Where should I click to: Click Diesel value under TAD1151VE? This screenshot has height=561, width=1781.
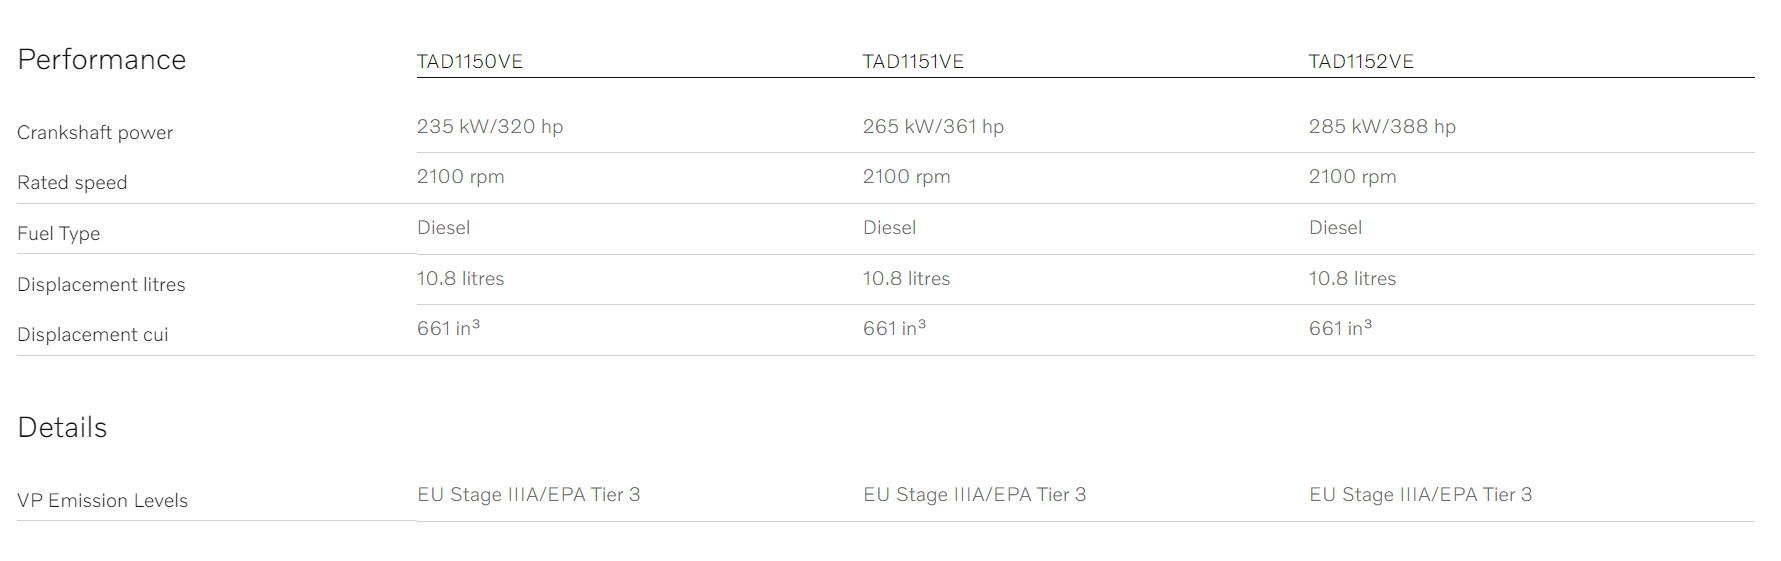889,228
